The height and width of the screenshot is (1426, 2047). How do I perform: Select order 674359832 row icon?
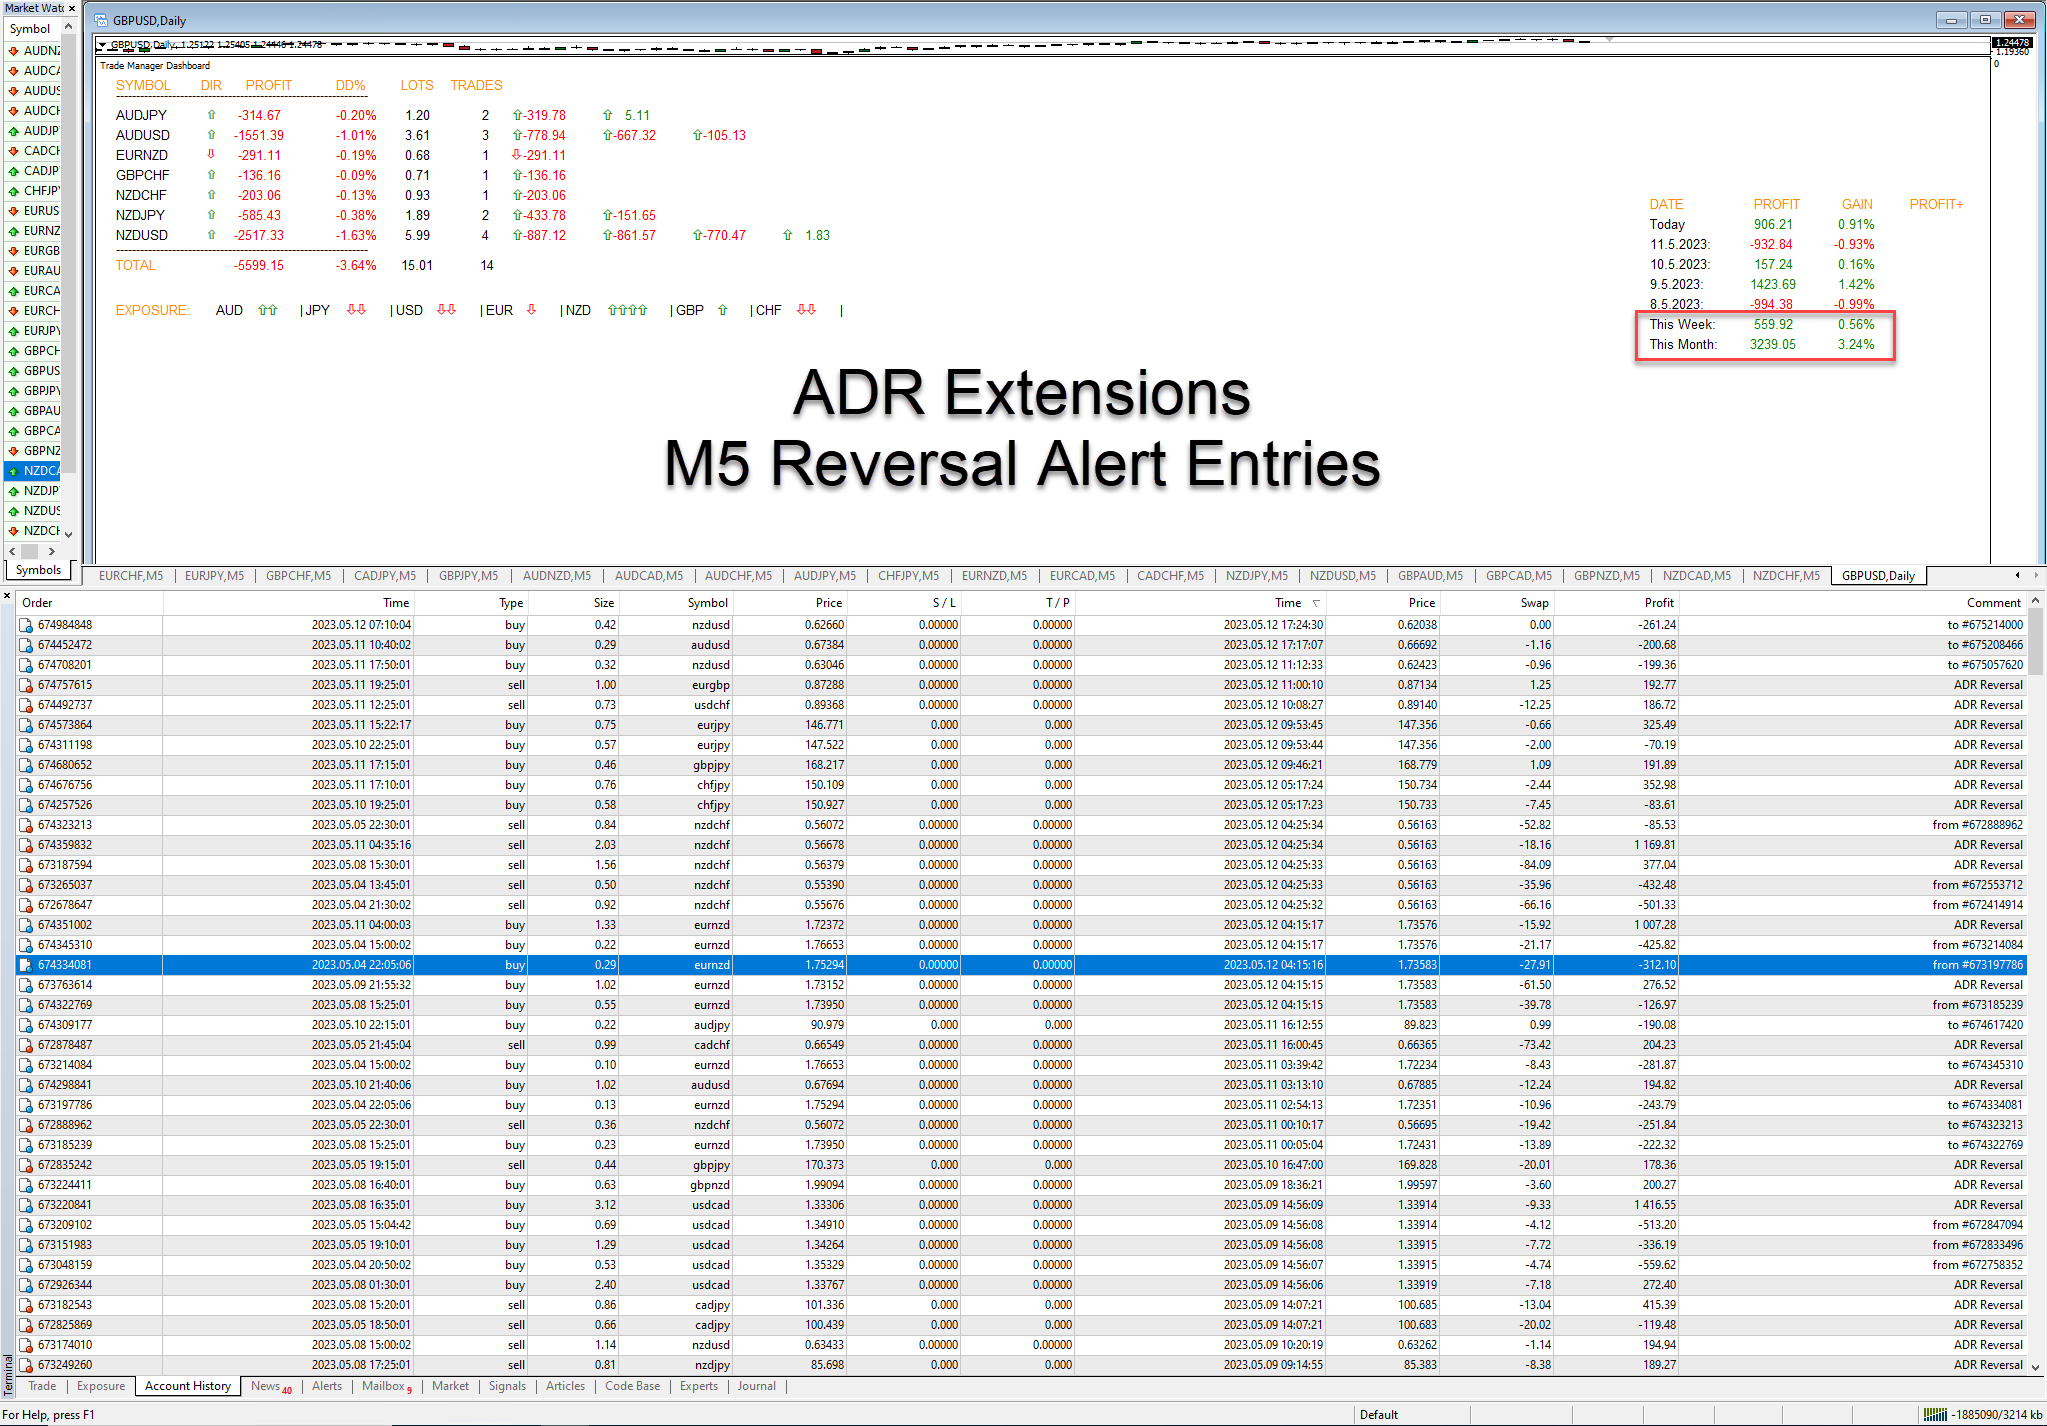[26, 845]
